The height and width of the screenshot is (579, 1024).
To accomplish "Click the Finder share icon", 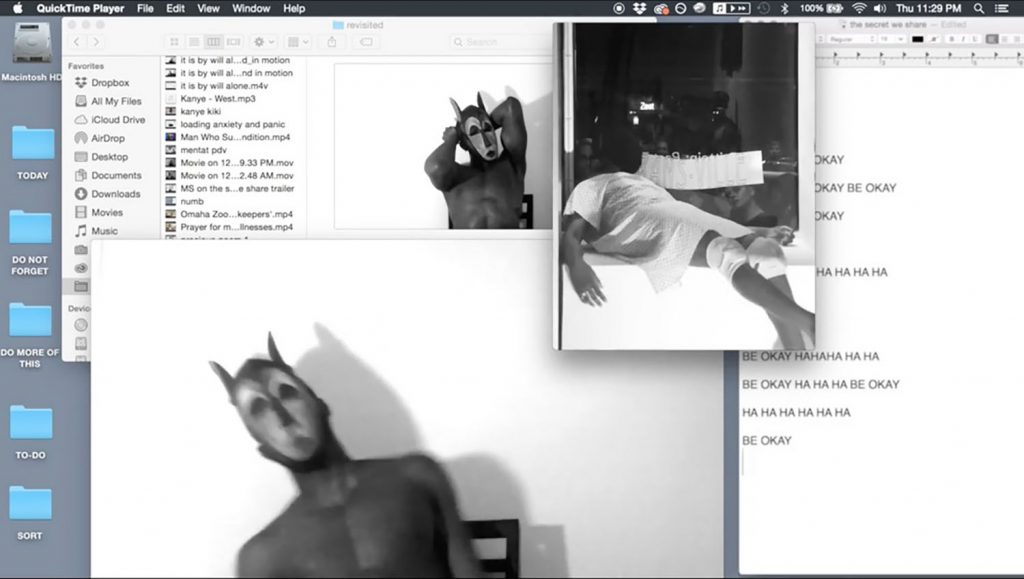I will click(331, 42).
